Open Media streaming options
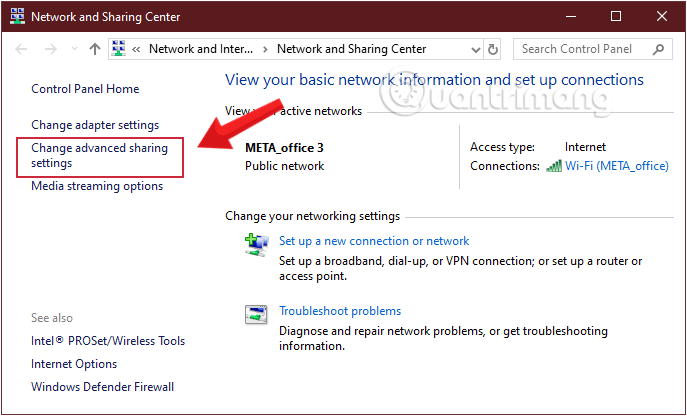 coord(97,186)
